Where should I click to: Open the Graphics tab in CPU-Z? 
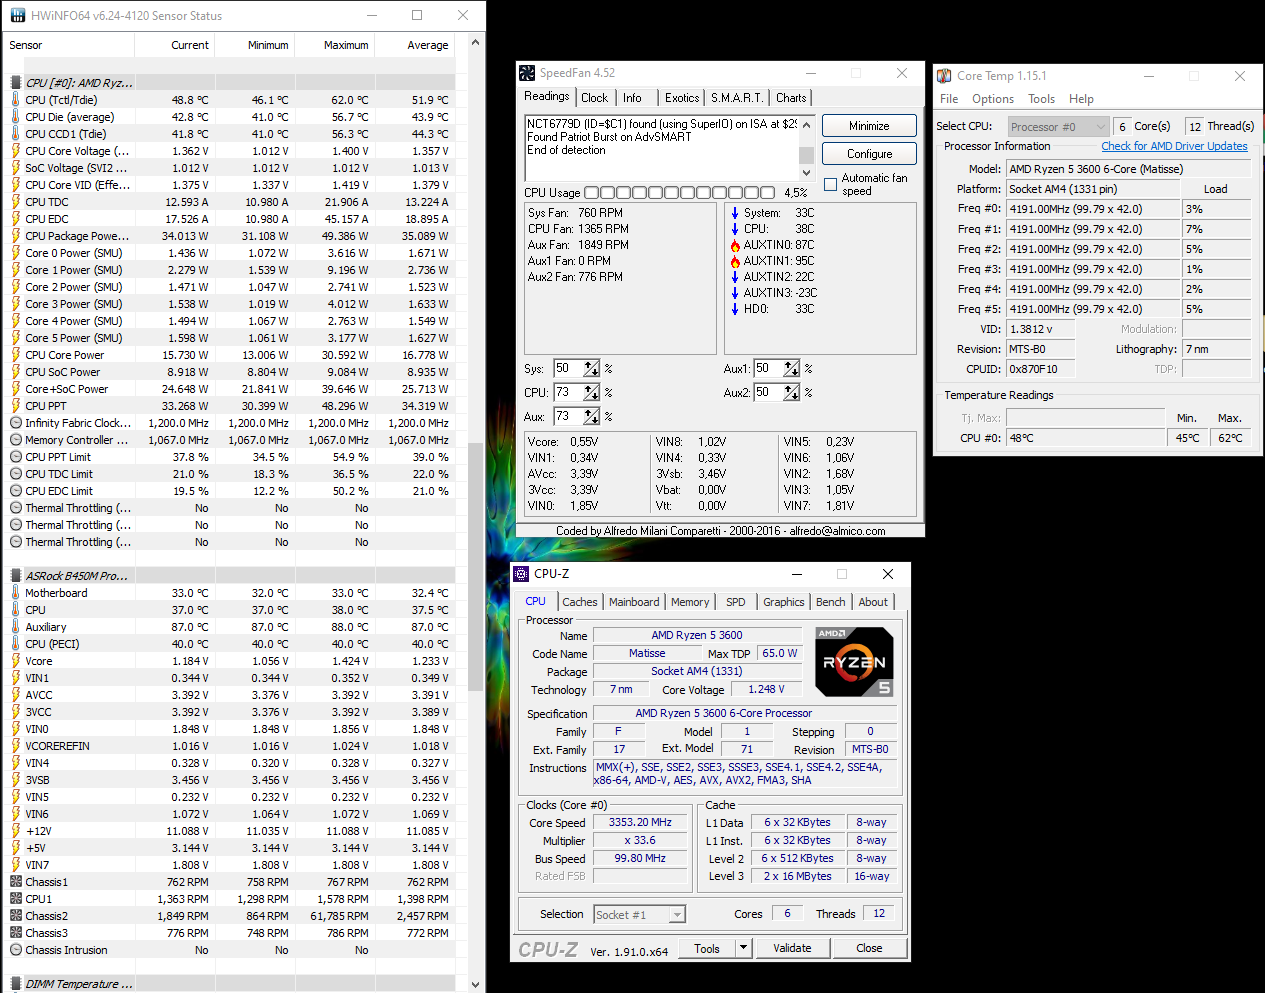tap(783, 602)
